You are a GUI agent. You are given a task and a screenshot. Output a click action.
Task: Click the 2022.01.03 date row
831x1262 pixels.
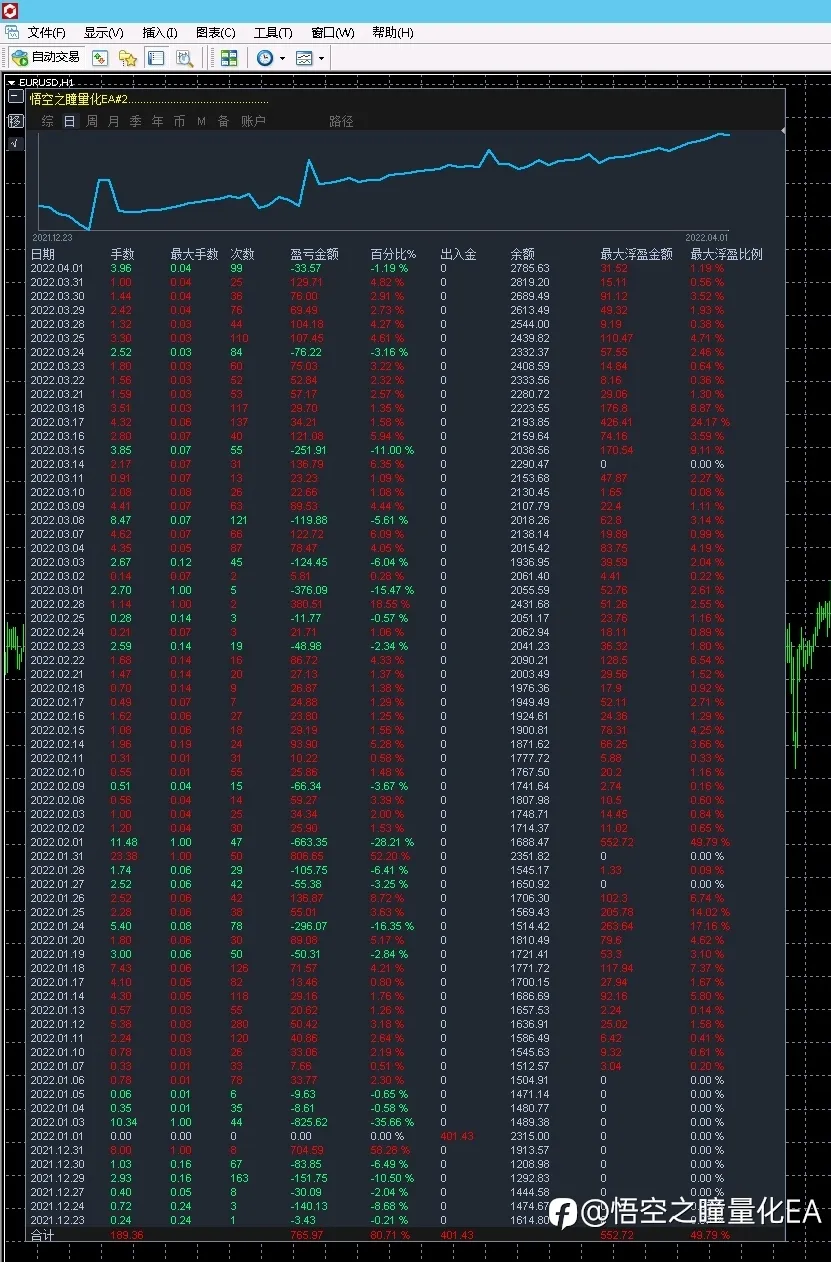[57, 1122]
